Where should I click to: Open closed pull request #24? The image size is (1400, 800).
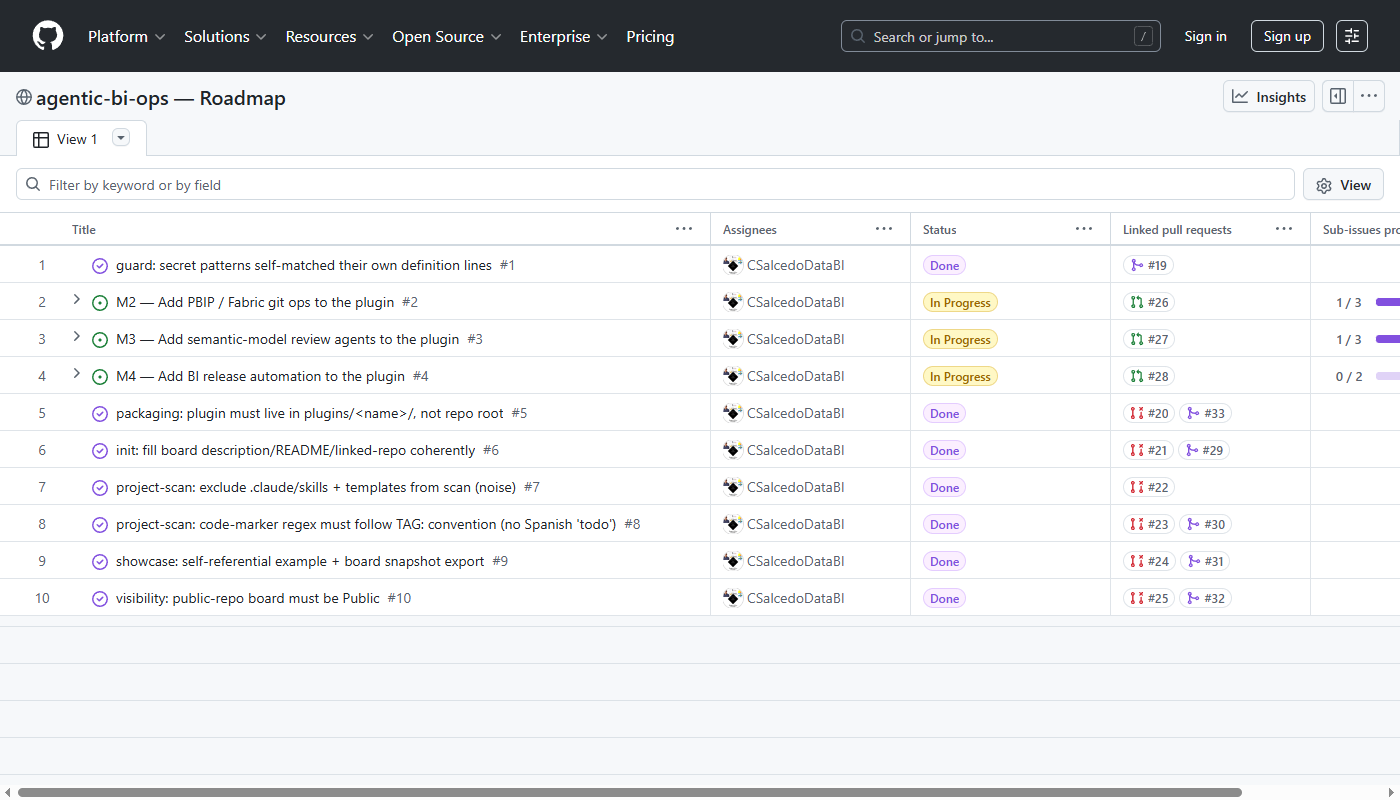1149,561
